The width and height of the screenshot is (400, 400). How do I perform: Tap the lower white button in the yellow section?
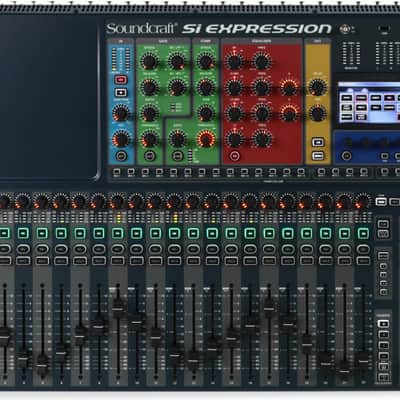[318, 156]
